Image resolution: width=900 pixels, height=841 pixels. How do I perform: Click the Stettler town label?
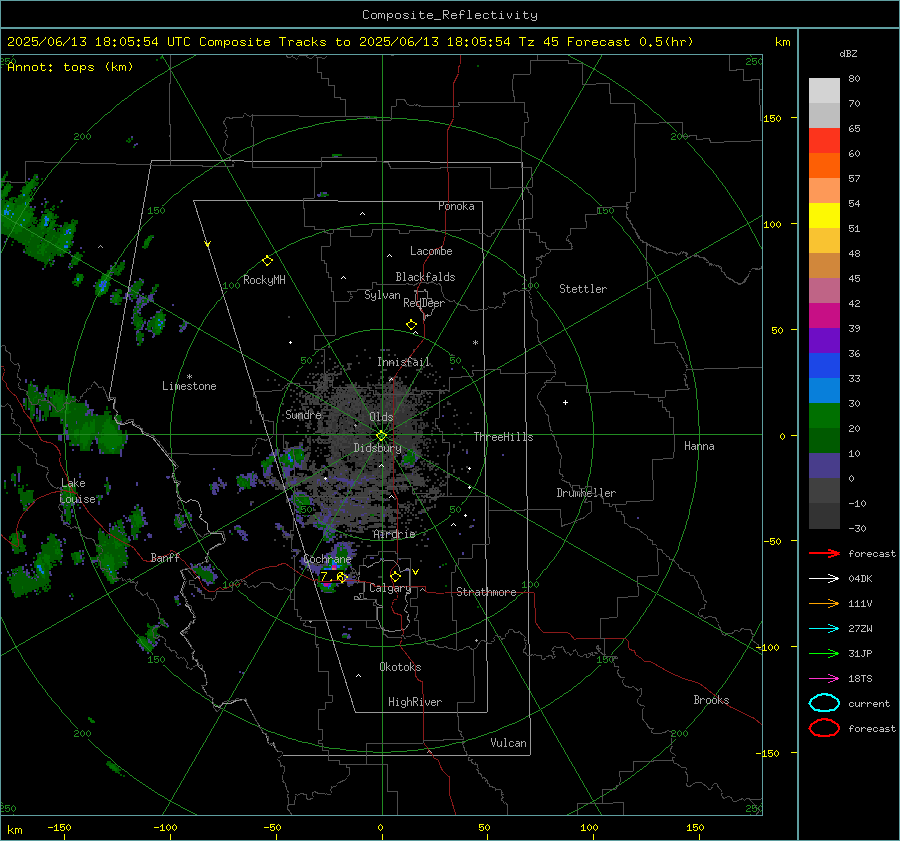click(583, 289)
